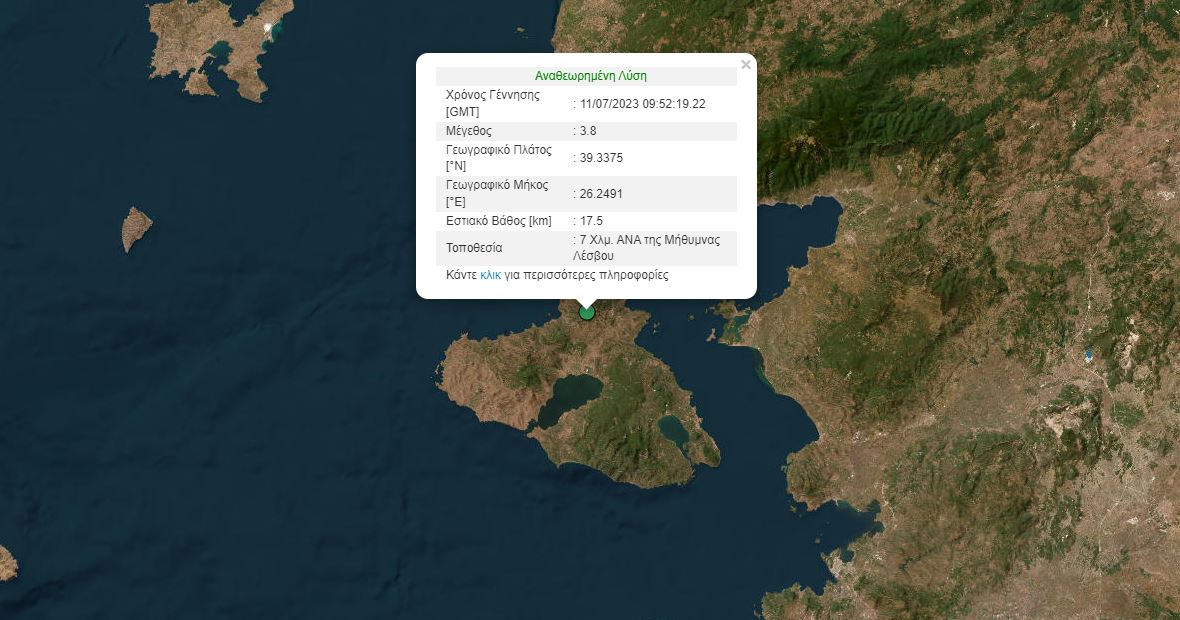Select the latitude value 39.3375
This screenshot has width=1180, height=620.
coord(601,158)
